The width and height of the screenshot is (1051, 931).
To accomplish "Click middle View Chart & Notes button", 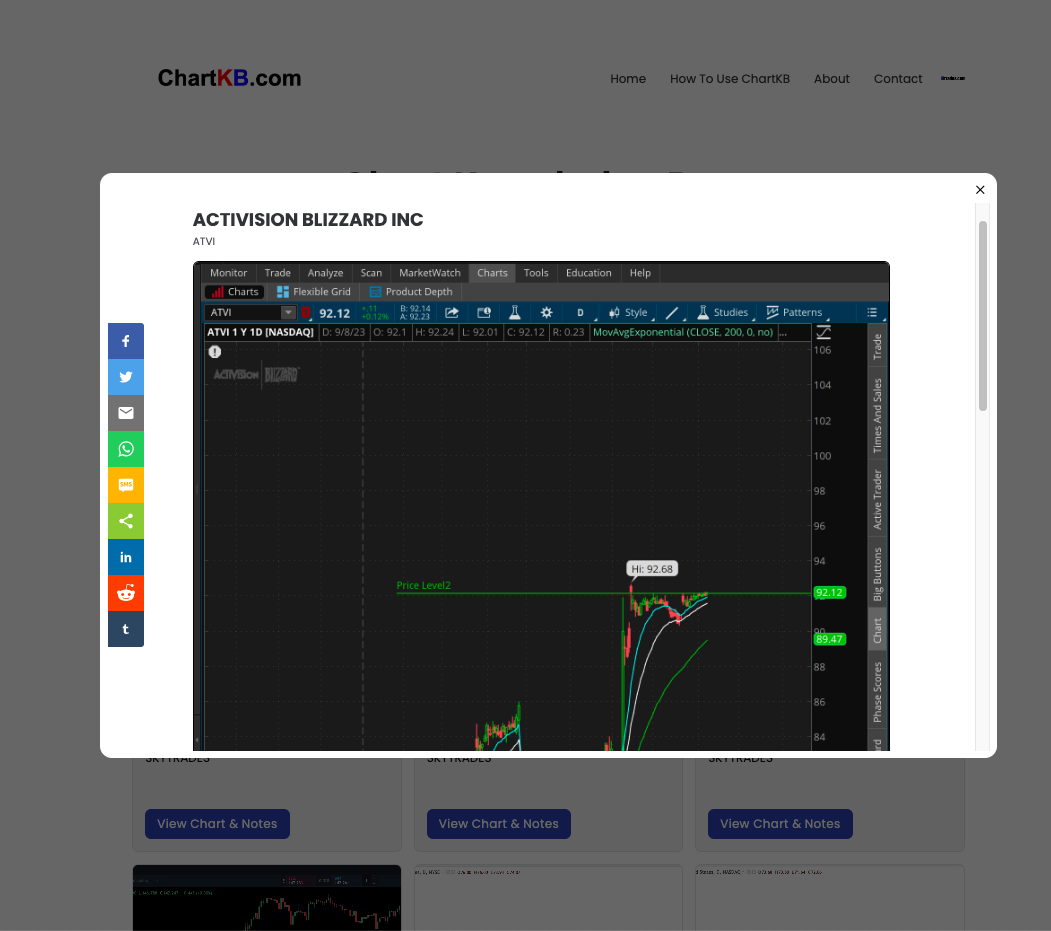I will point(499,824).
